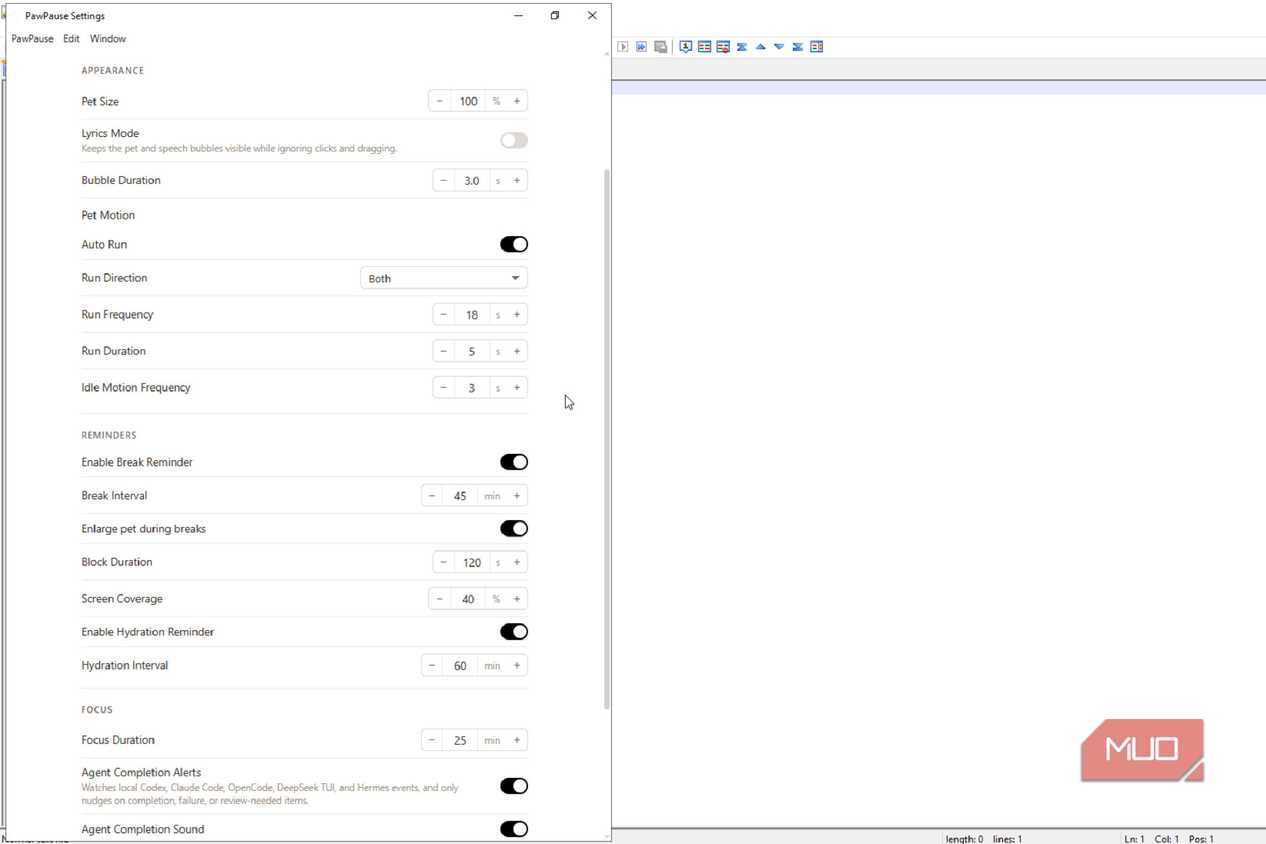Click save recorded macro icon in Notepad++ toolbar

tap(661, 47)
